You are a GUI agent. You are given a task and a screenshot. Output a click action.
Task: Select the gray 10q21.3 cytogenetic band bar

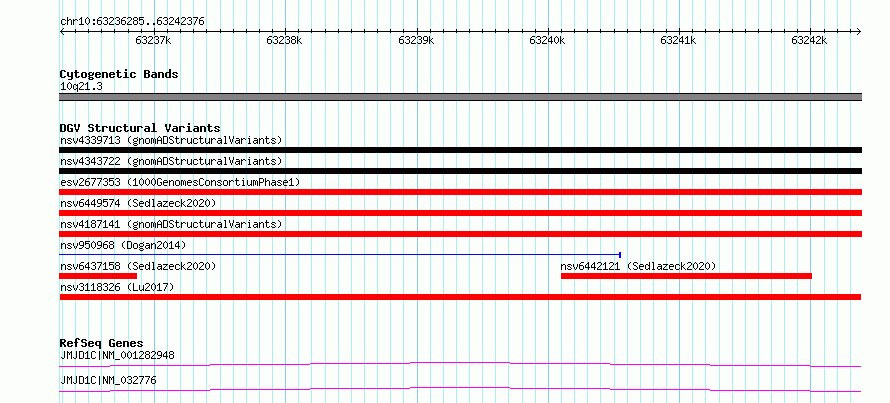pos(460,97)
